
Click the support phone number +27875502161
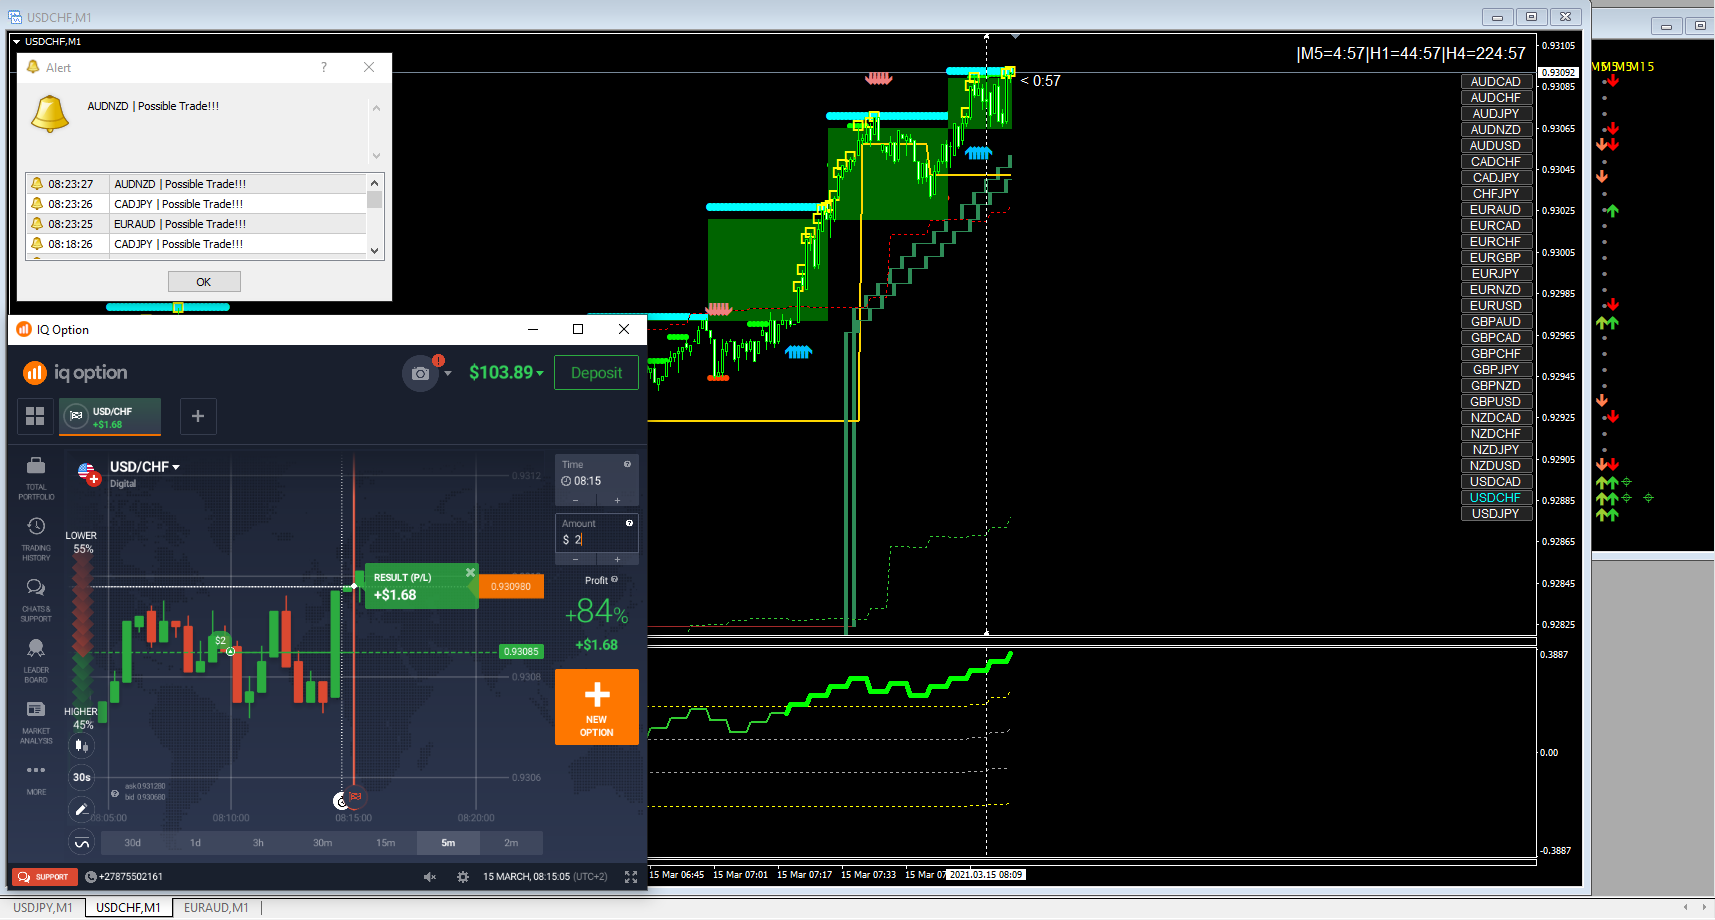[124, 877]
